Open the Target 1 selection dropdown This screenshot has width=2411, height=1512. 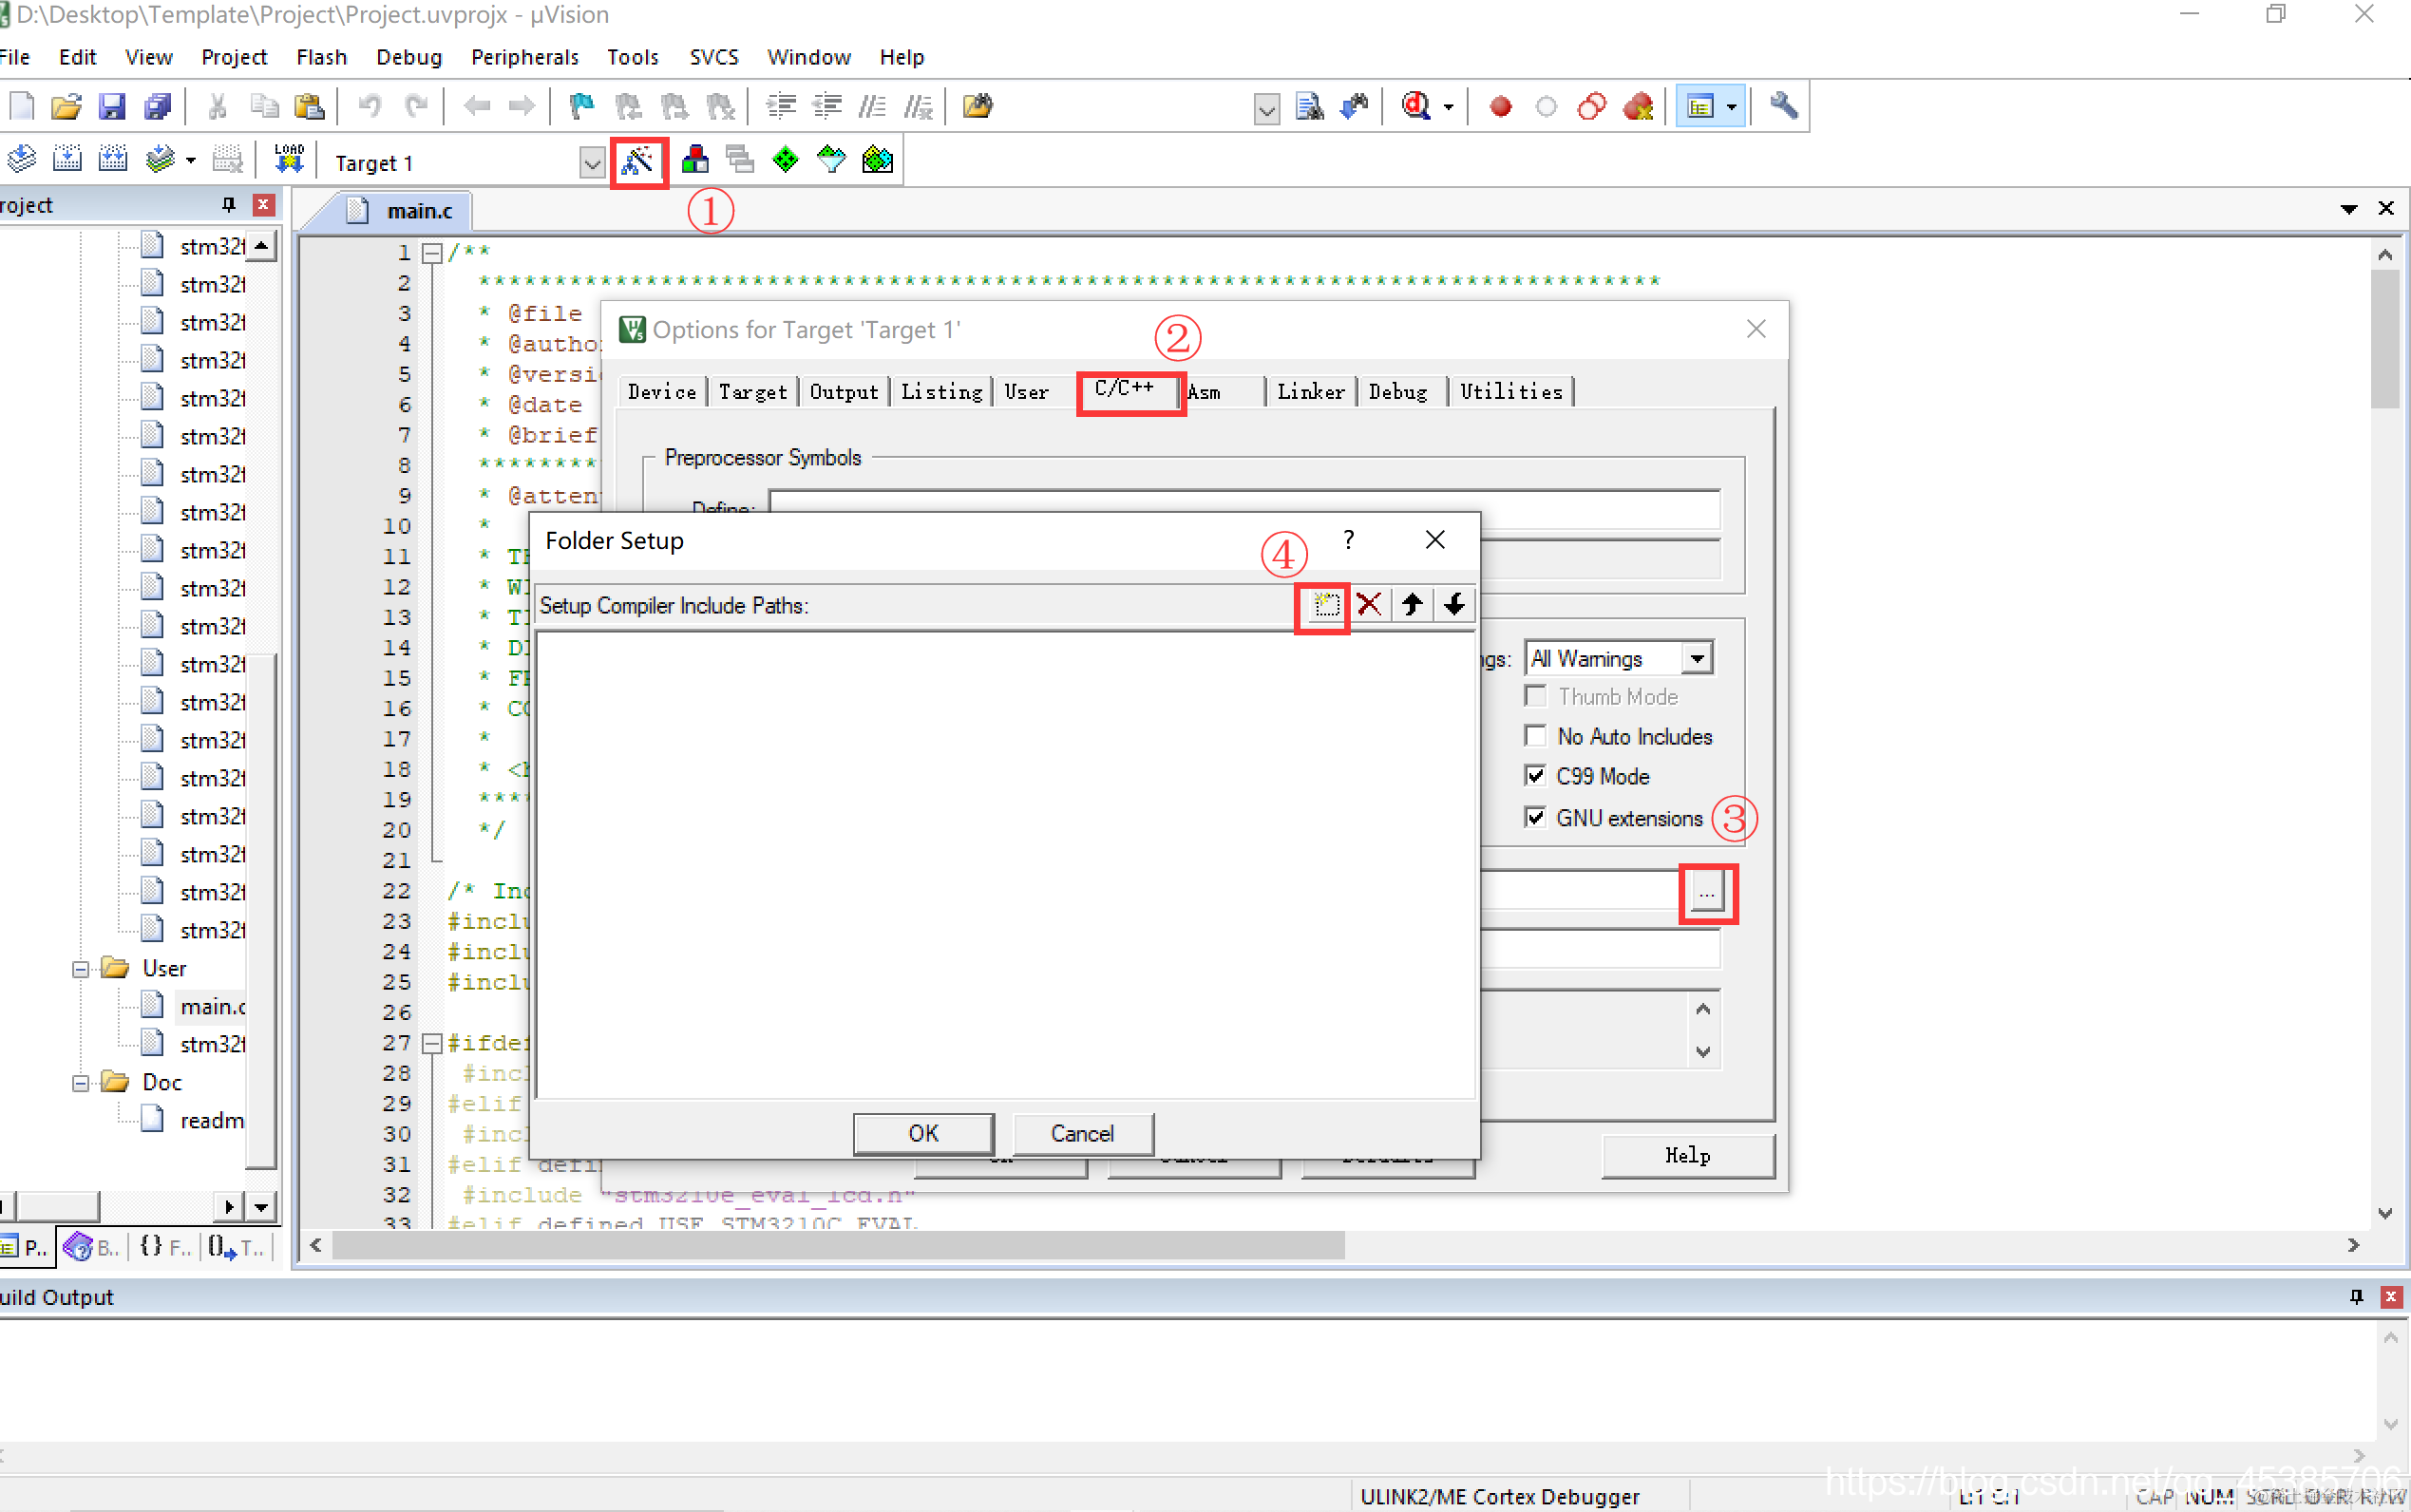click(592, 163)
